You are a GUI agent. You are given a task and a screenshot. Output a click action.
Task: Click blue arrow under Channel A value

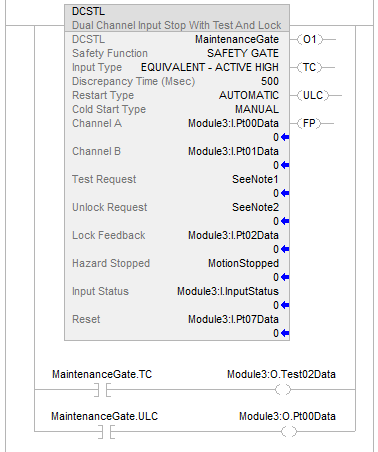(x=285, y=137)
